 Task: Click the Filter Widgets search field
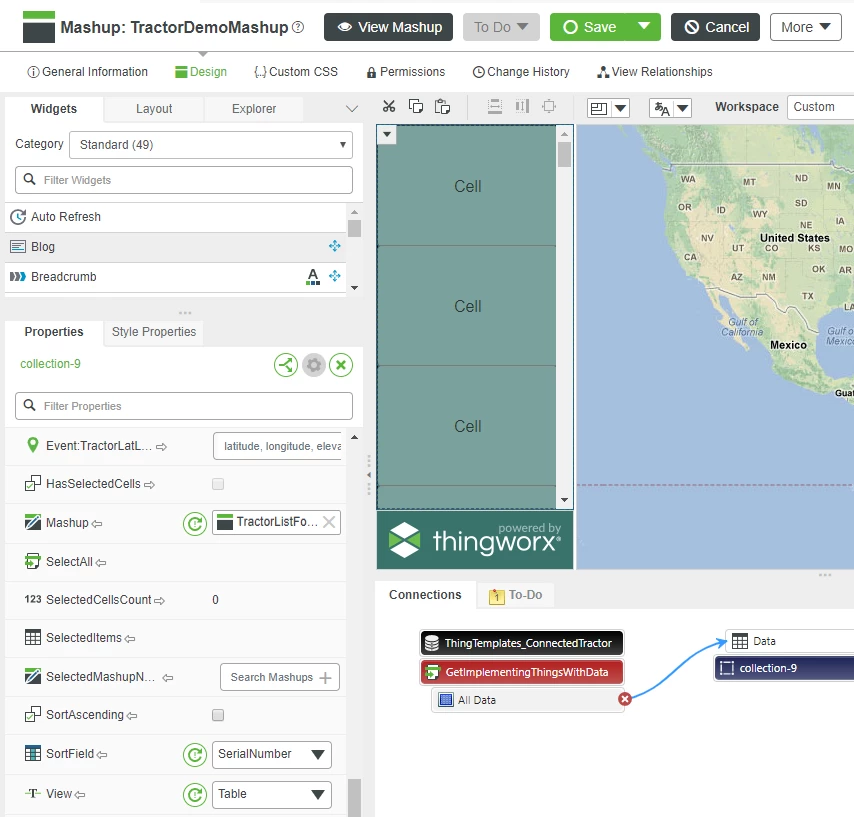click(184, 180)
